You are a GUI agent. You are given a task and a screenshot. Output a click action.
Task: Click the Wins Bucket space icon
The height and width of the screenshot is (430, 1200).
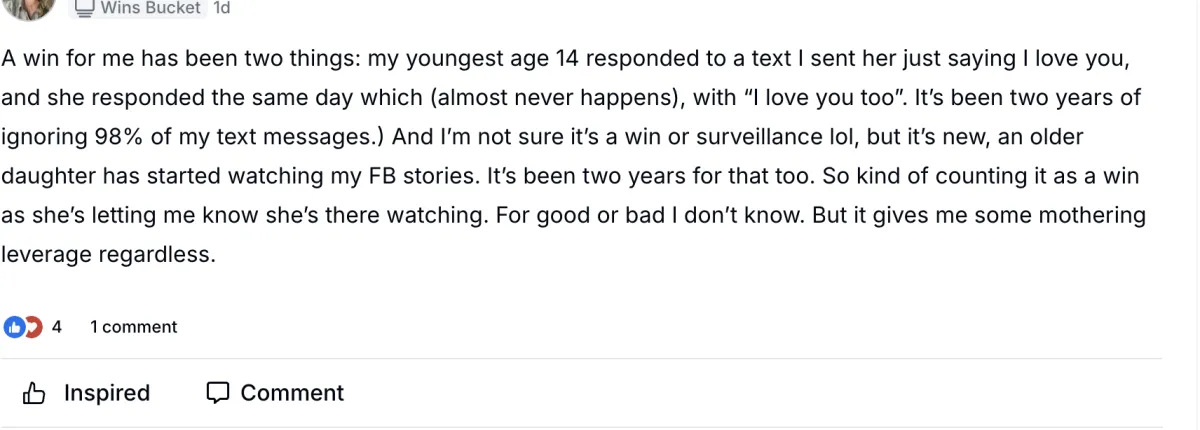[x=86, y=8]
